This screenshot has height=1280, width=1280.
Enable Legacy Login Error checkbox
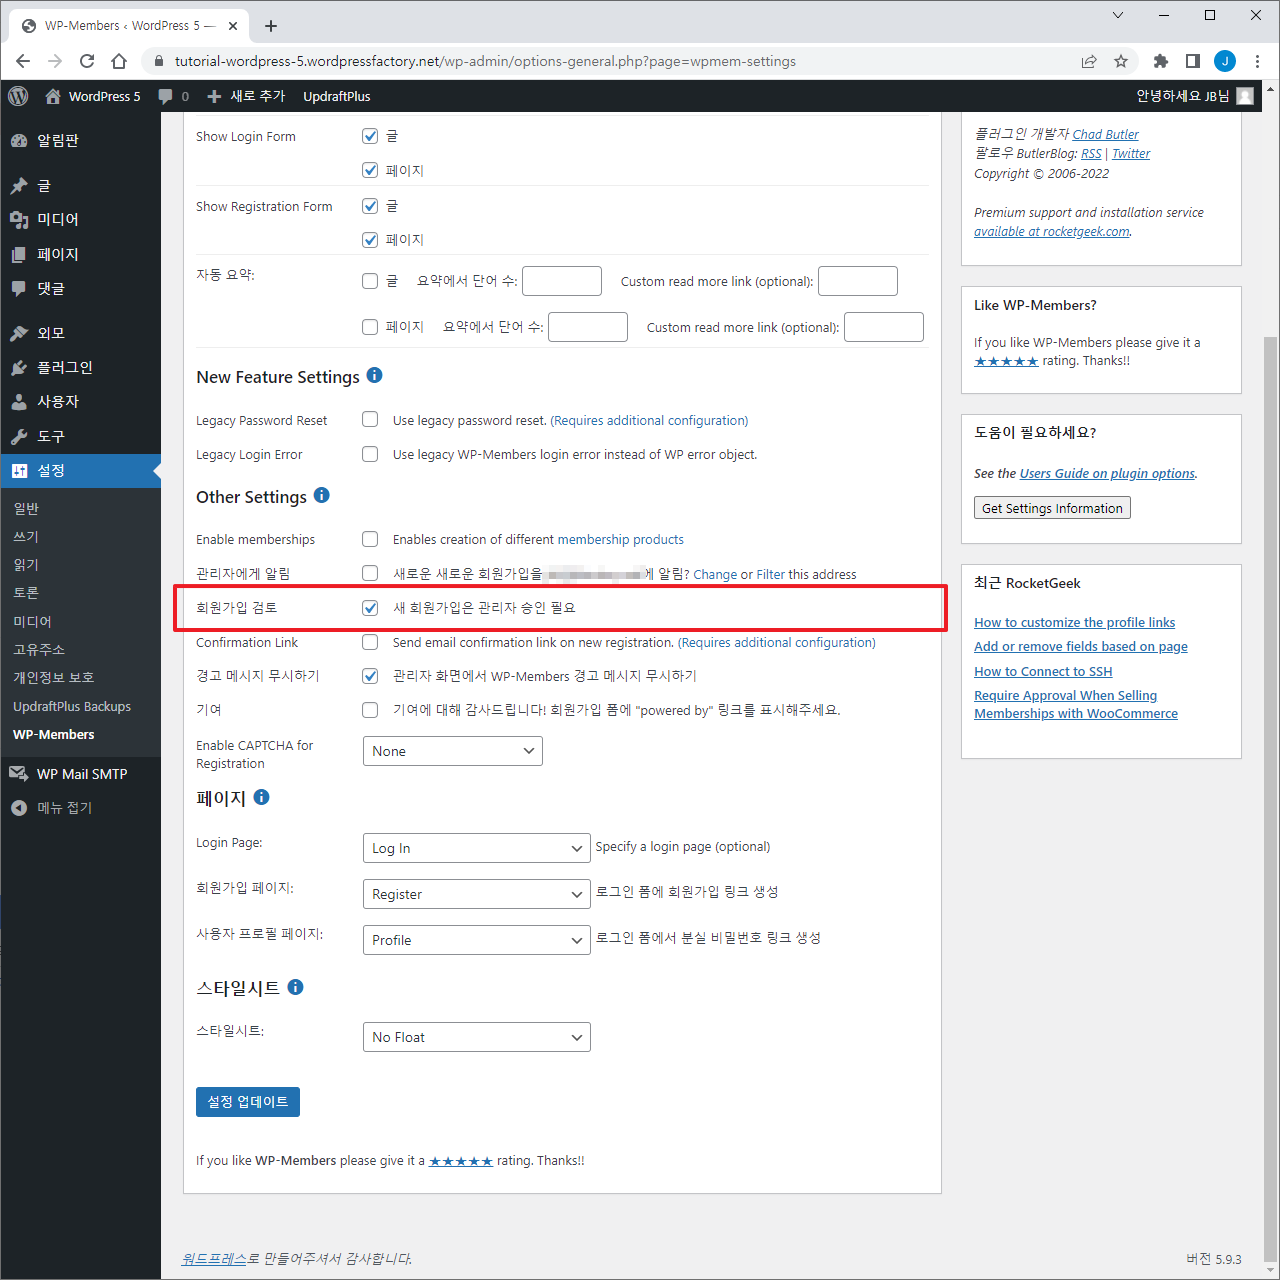tap(370, 454)
